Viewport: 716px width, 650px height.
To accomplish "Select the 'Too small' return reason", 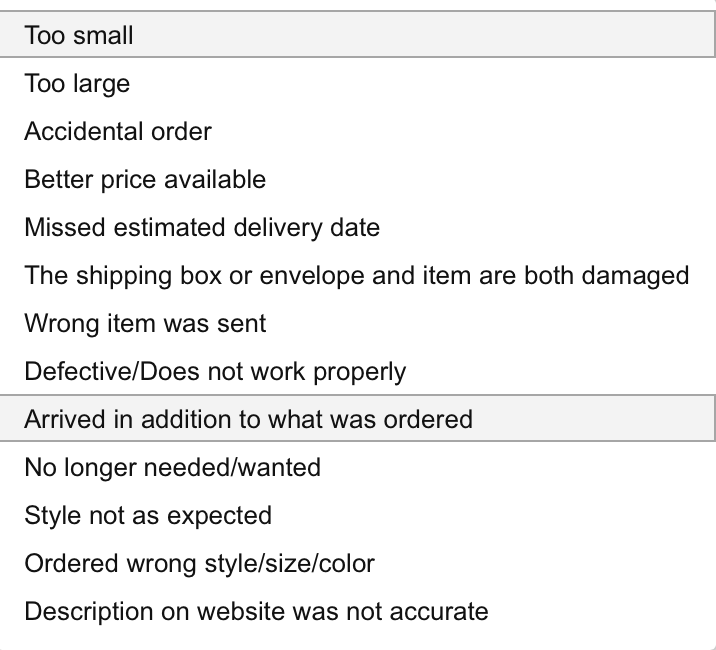I will (80, 36).
